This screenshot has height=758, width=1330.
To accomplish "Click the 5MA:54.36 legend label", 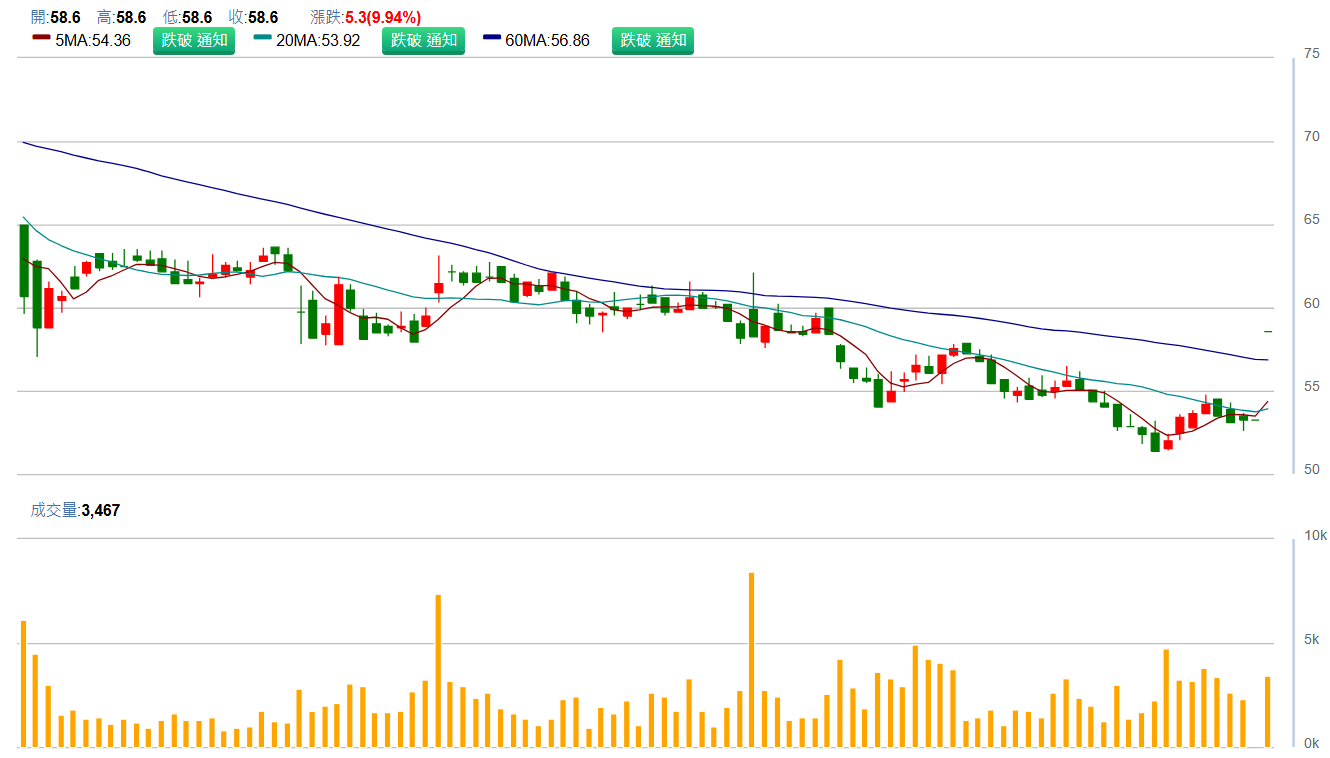I will 93,40.
